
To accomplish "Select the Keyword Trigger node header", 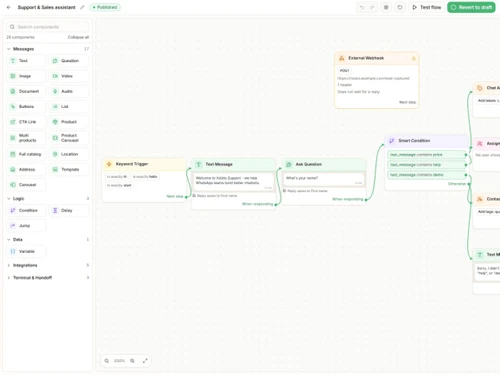I will pos(144,164).
